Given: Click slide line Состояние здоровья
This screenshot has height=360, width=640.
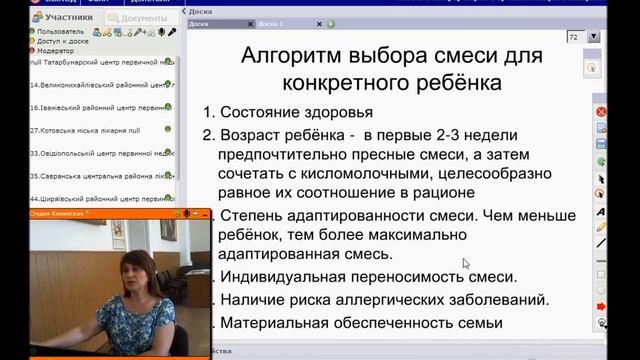Looking at the screenshot, I should click(x=296, y=112).
